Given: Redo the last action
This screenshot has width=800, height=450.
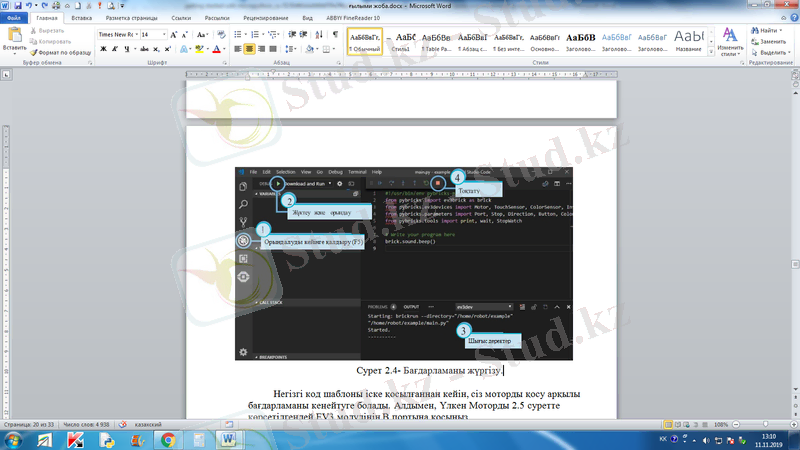Looking at the screenshot, I should coord(45,6).
